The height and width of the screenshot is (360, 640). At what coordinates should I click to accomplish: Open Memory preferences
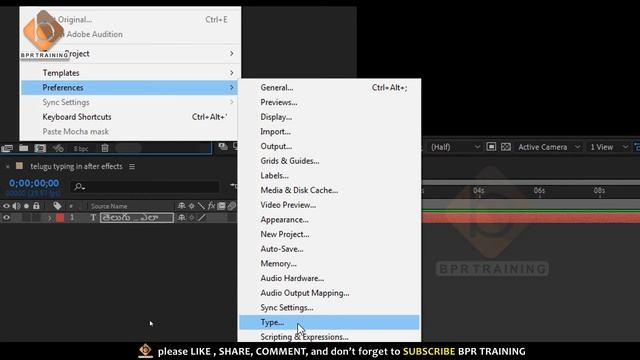[329, 264]
